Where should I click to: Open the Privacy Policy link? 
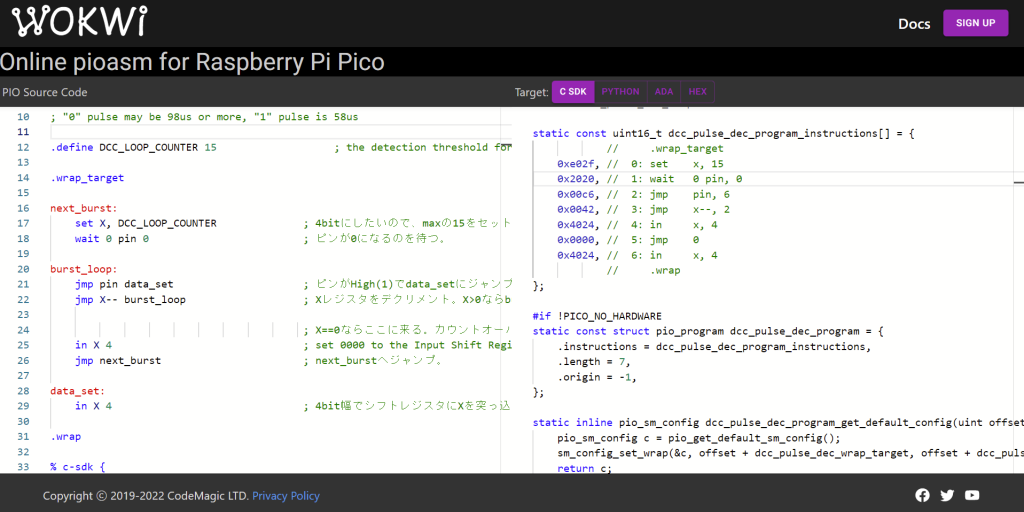point(286,495)
